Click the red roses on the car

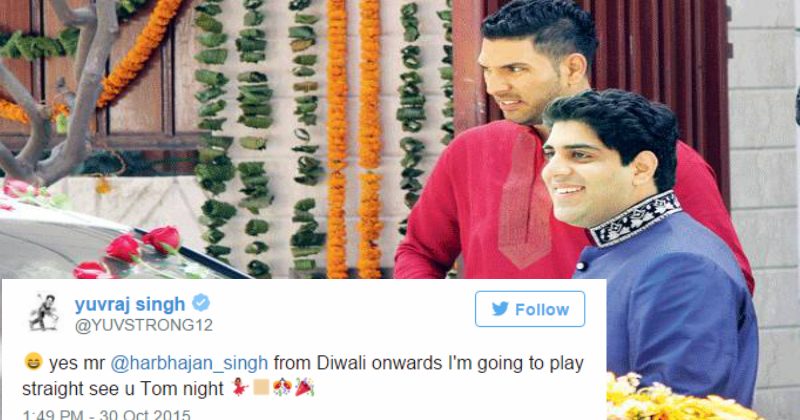pyautogui.click(x=128, y=253)
